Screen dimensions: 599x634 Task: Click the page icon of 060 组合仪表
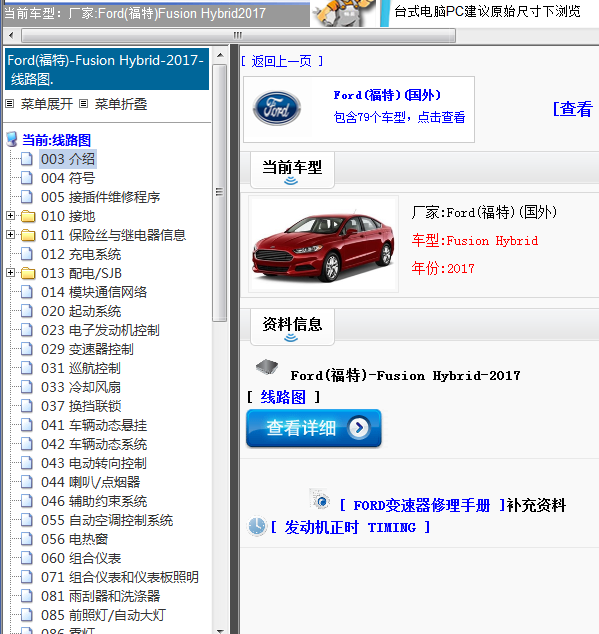point(27,558)
